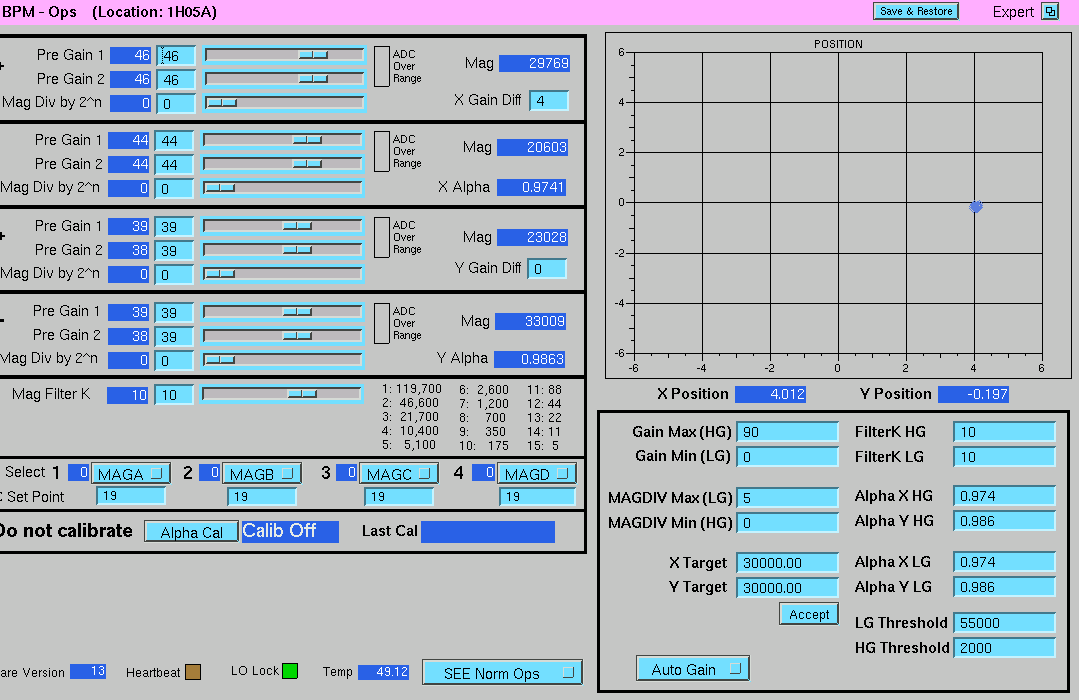Viewport: 1079px width, 700px height.
Task: Click set point field under MAGC
Action: [x=398, y=496]
